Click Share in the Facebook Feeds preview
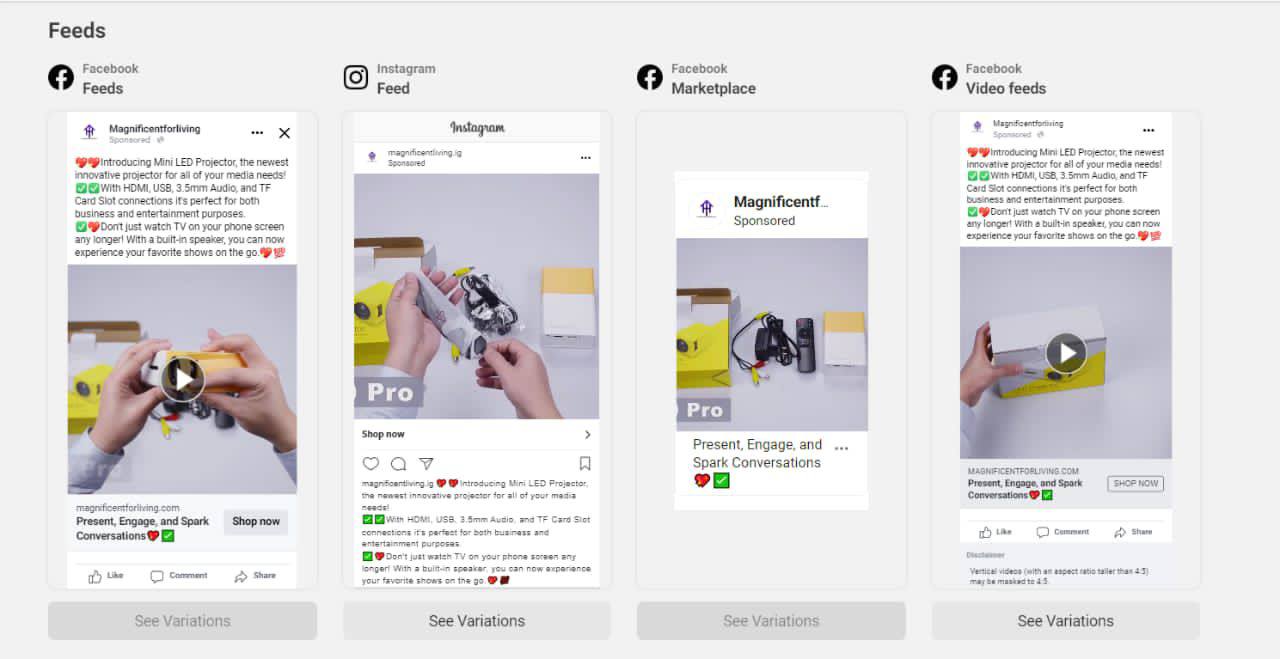1280x659 pixels. pos(255,576)
